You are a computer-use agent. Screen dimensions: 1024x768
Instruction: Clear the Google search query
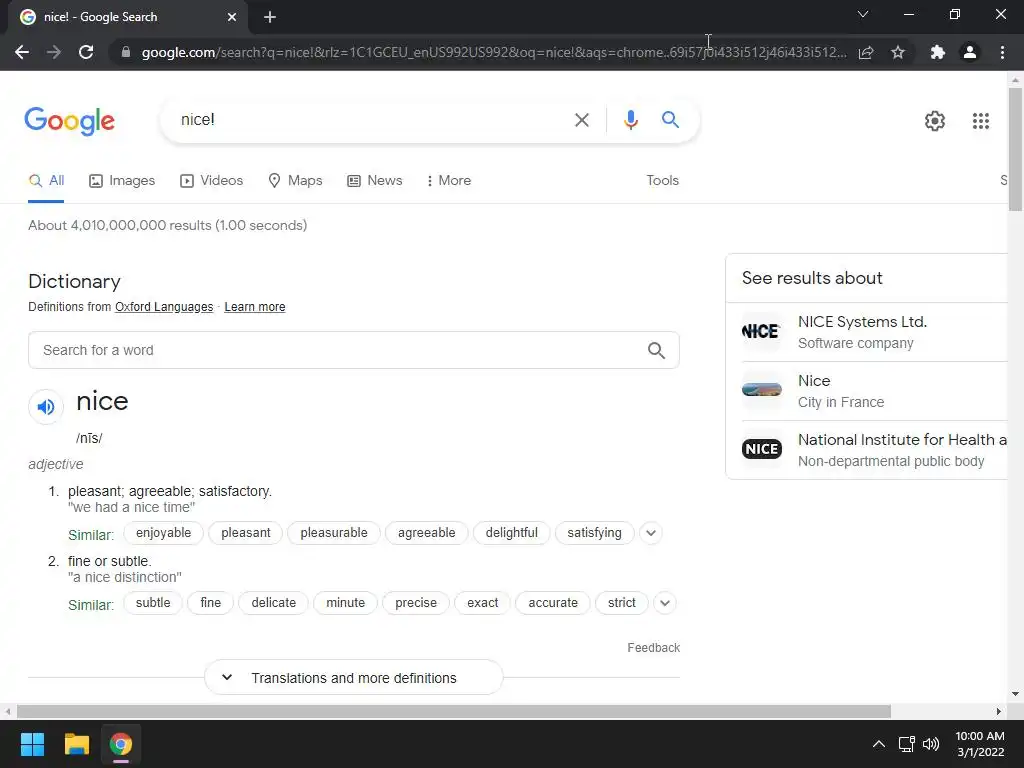click(581, 120)
